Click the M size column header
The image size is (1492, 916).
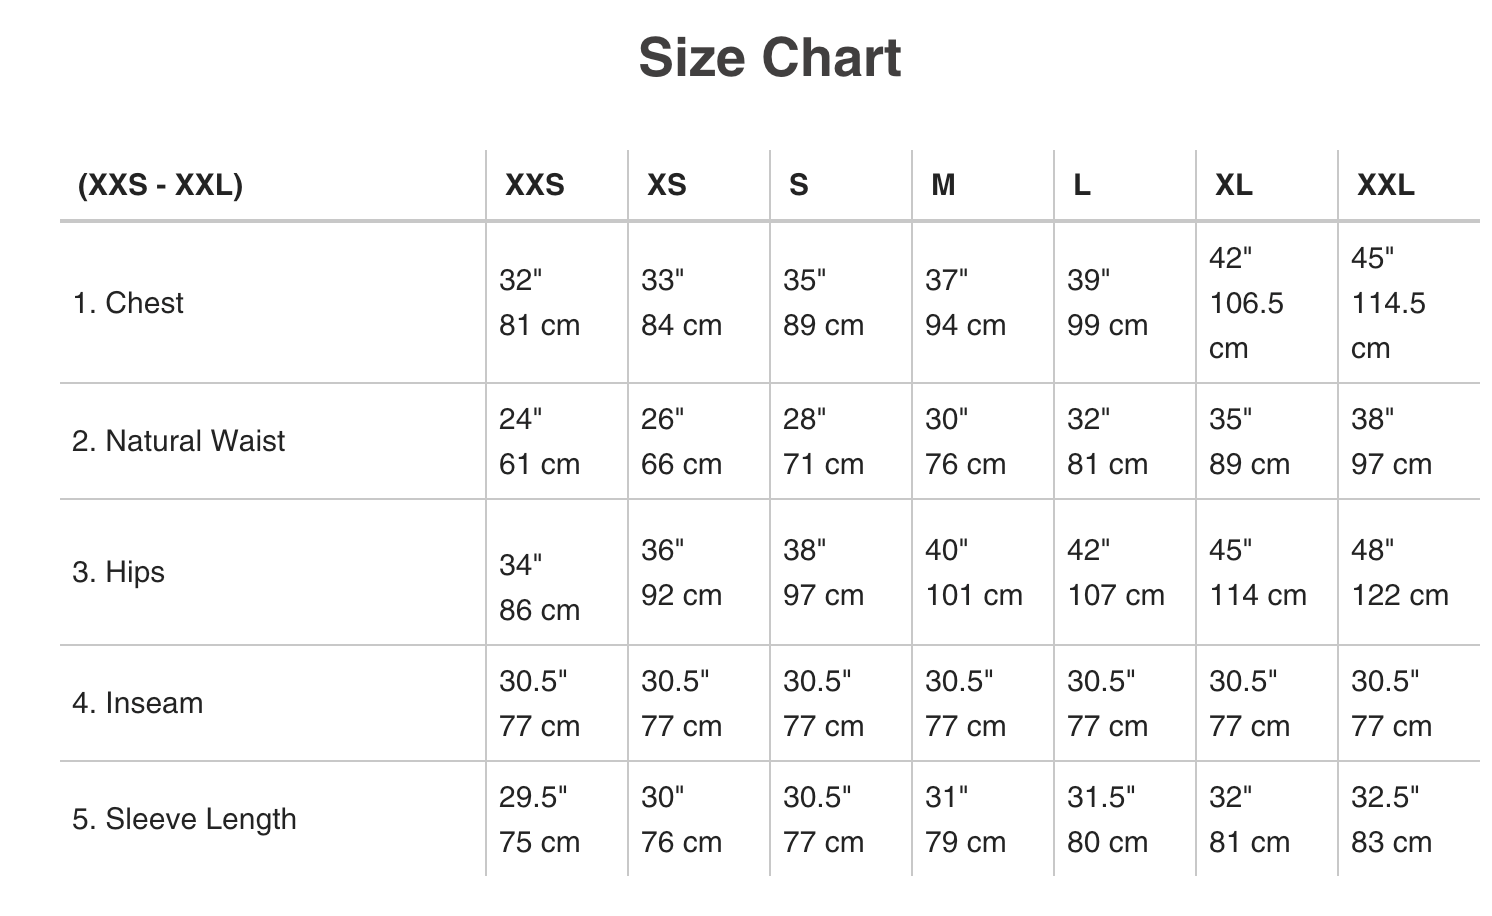click(943, 185)
